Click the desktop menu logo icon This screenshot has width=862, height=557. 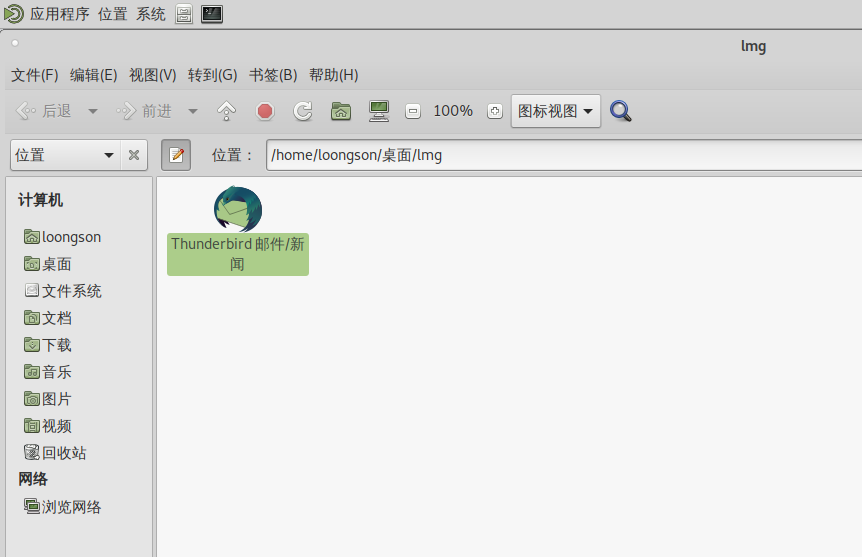[x=14, y=14]
